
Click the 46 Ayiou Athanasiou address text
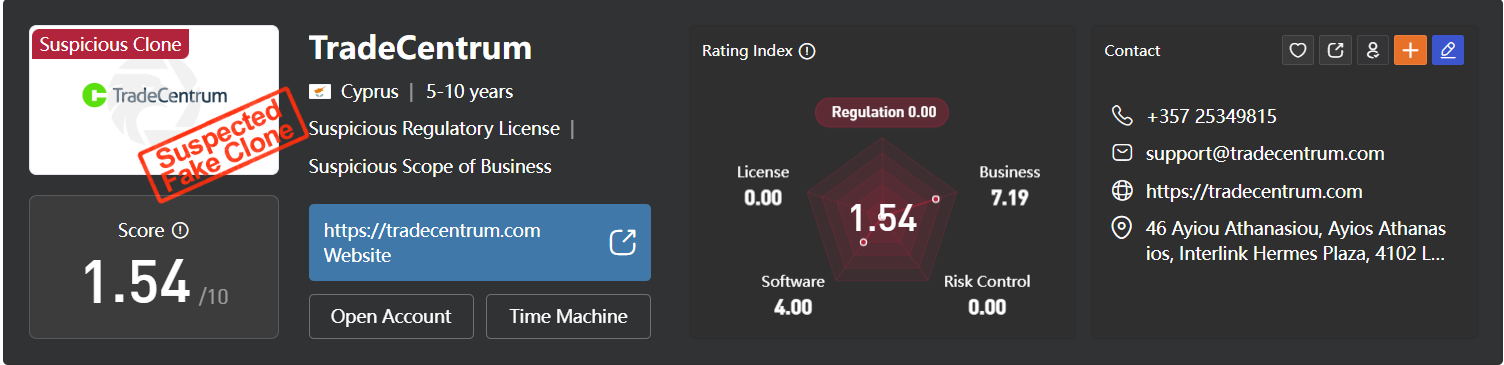coord(1296,241)
